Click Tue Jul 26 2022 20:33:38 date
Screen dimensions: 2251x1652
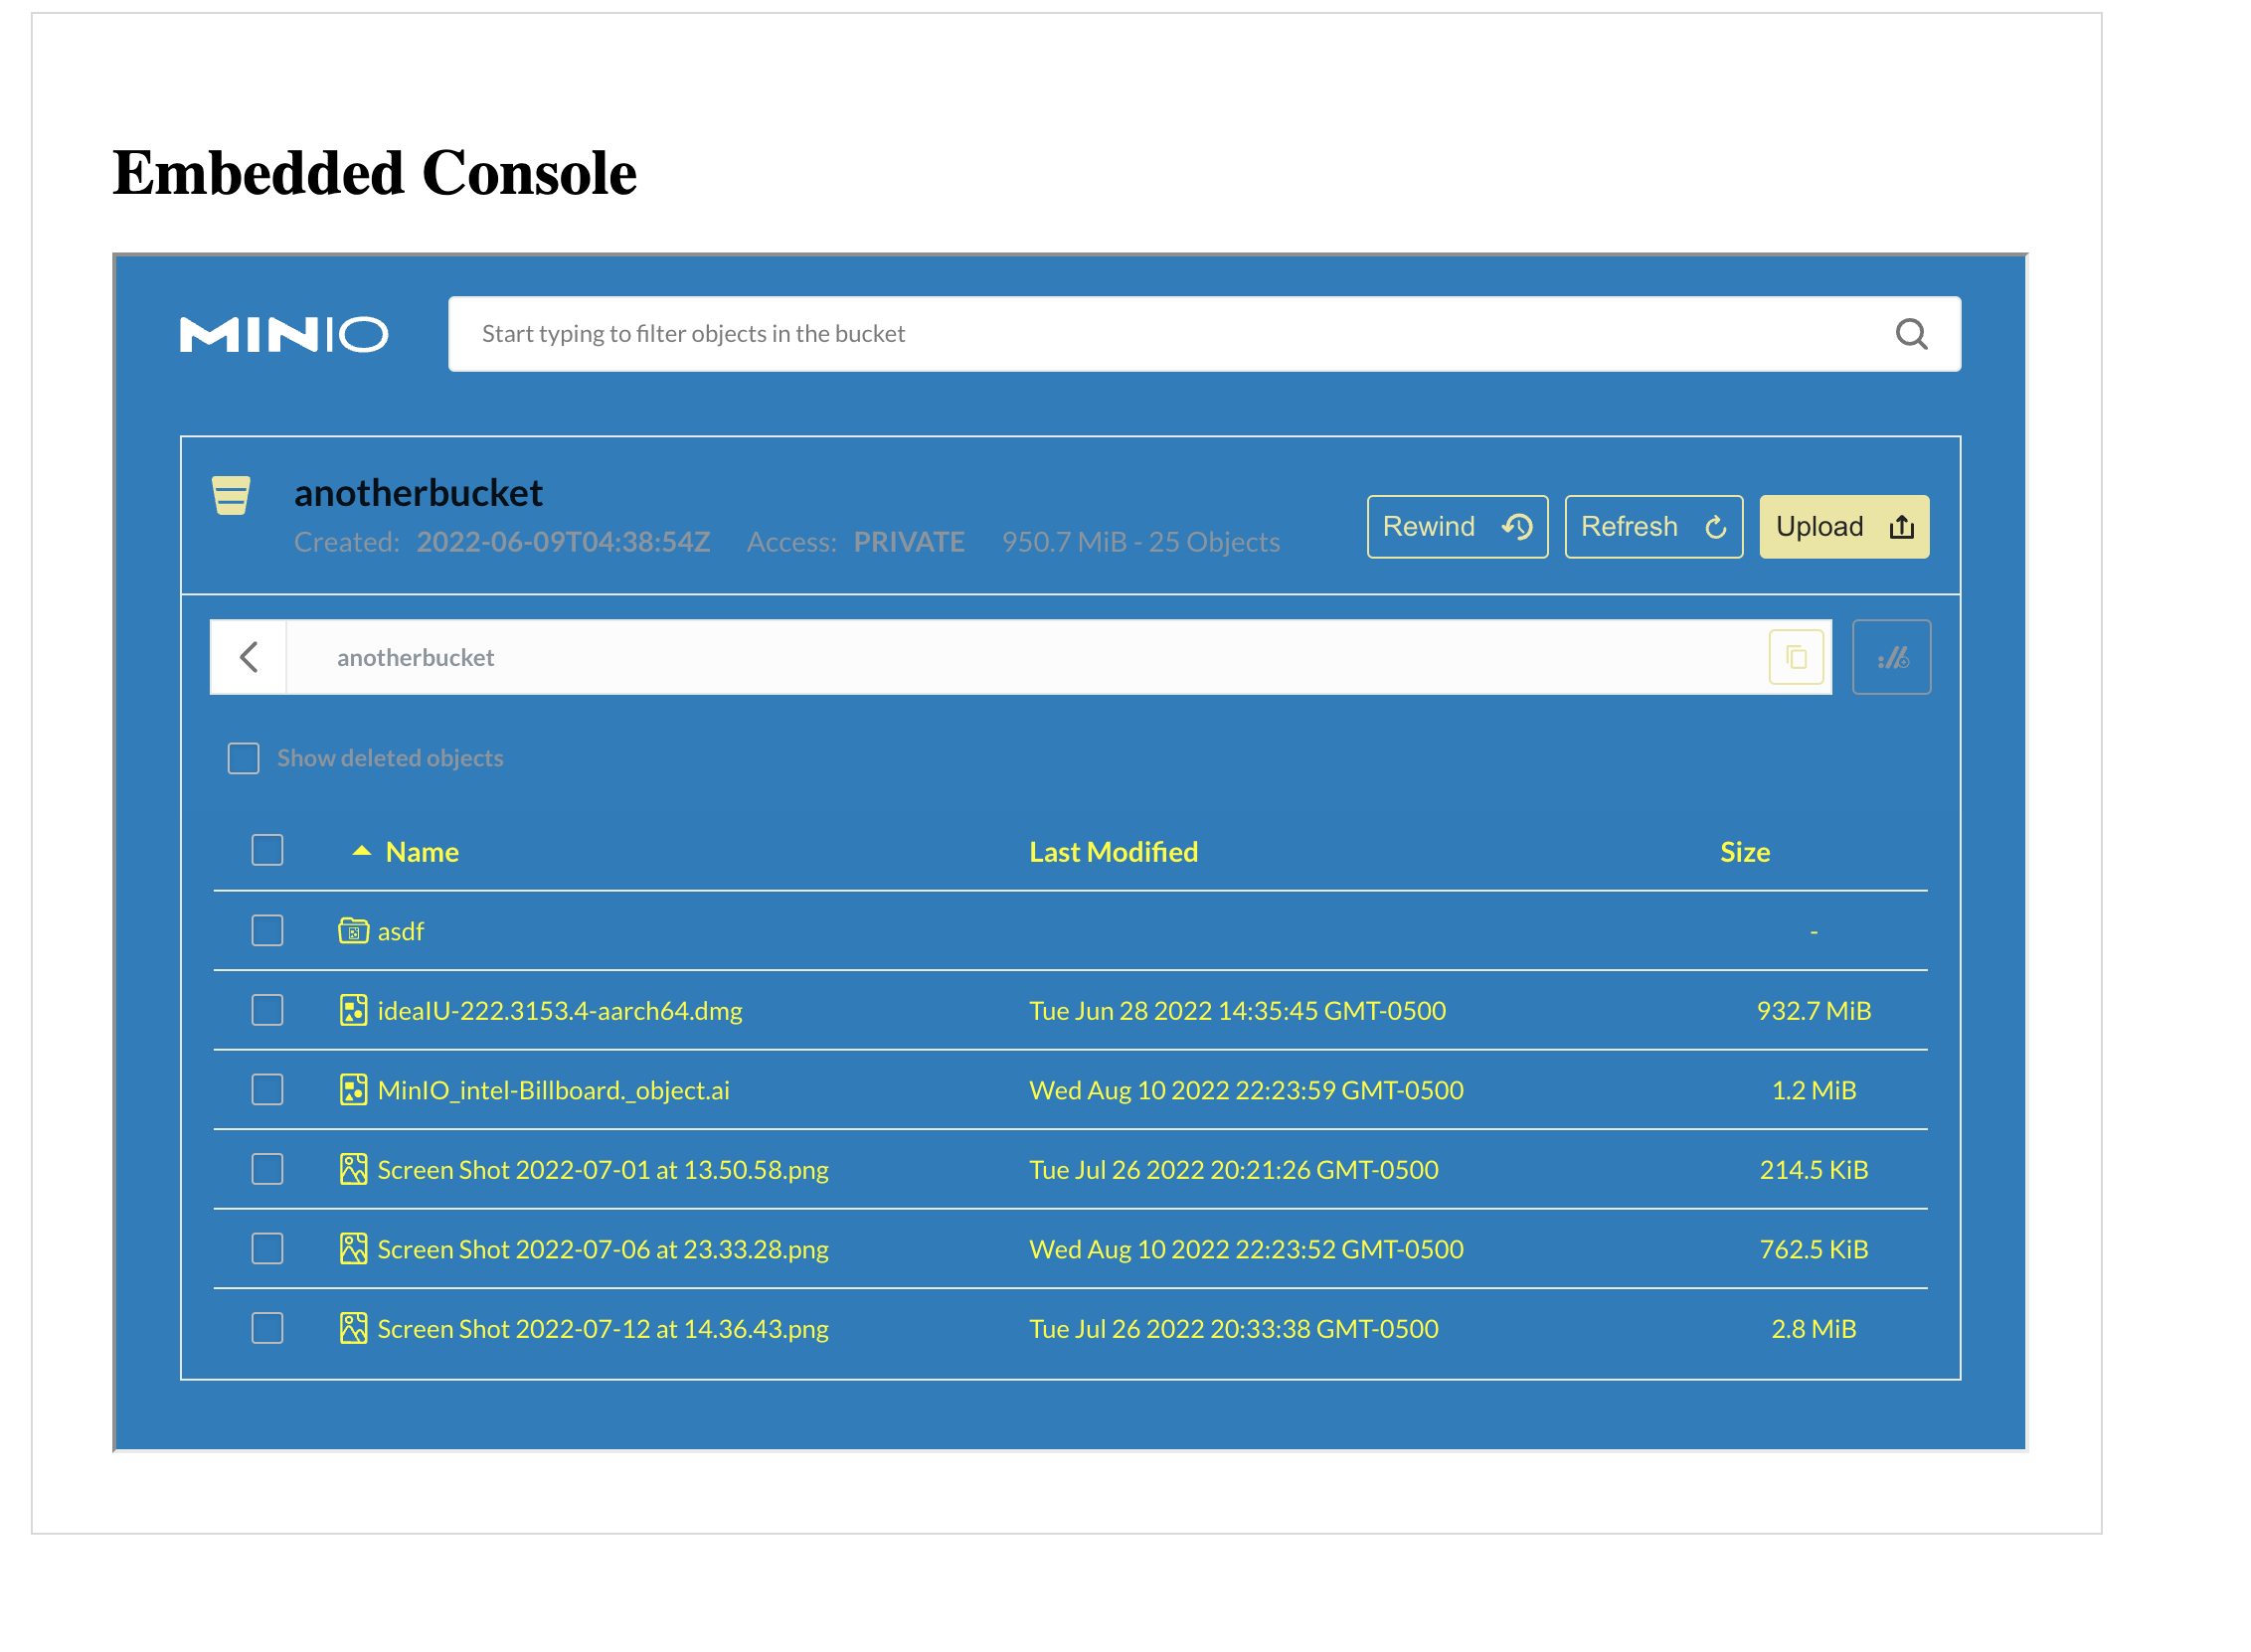tap(1233, 1329)
